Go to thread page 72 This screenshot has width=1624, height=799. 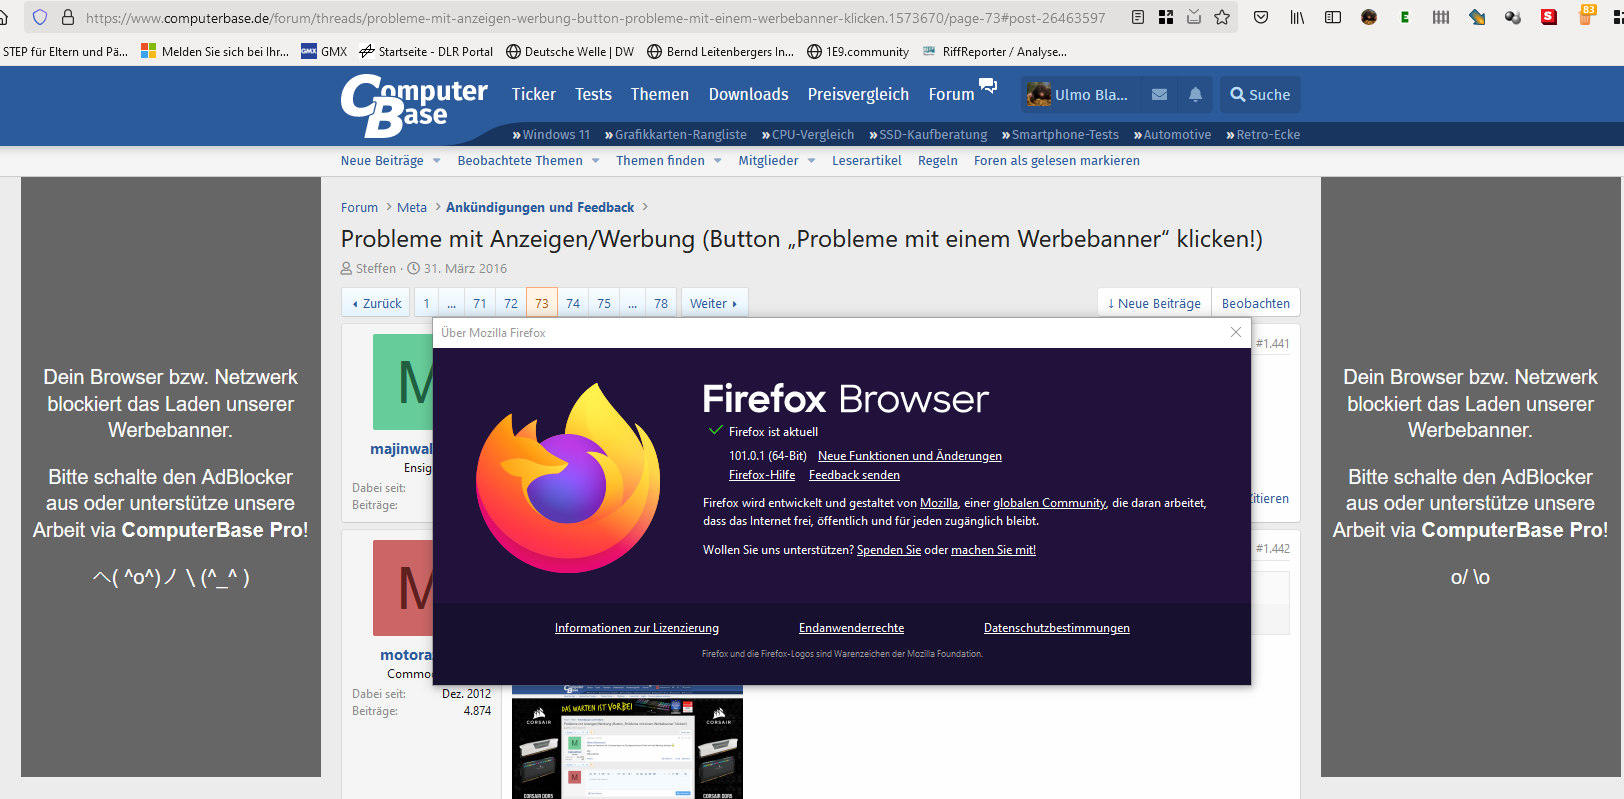[511, 303]
